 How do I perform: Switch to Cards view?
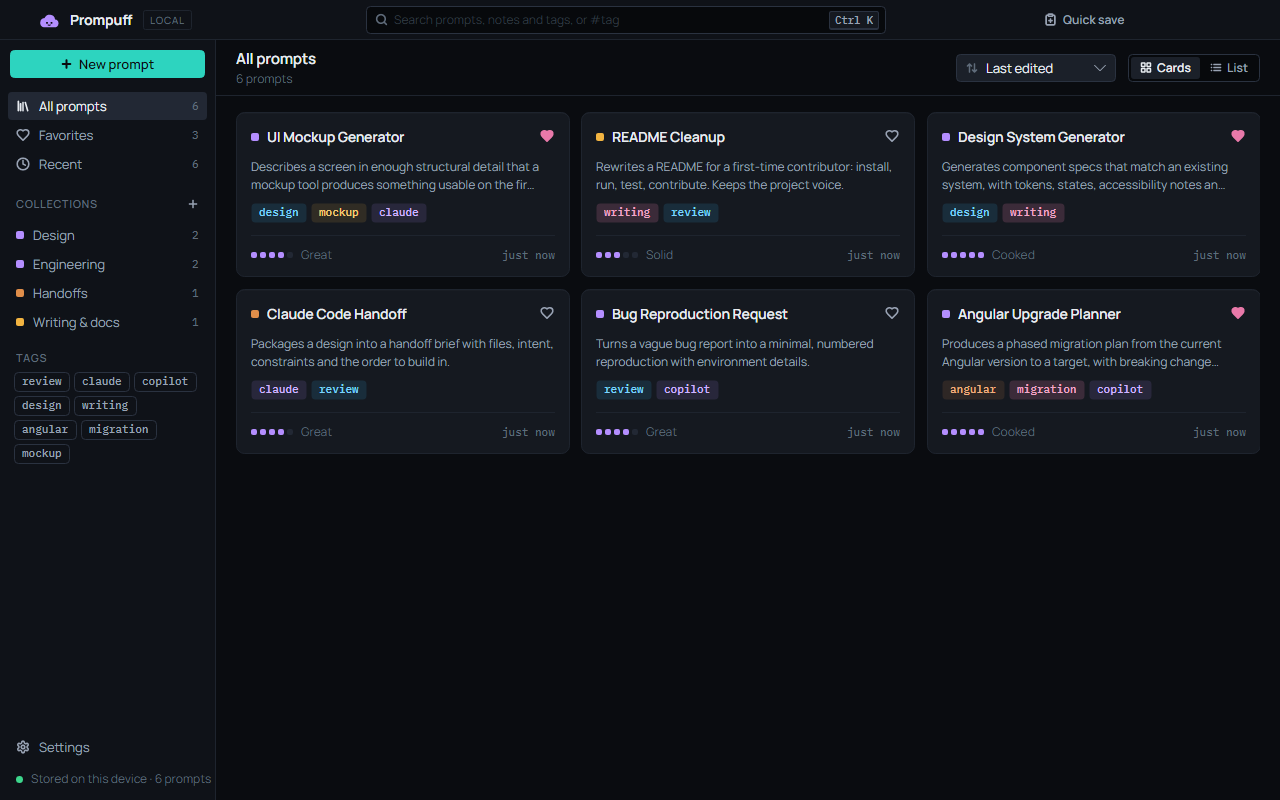1165,68
